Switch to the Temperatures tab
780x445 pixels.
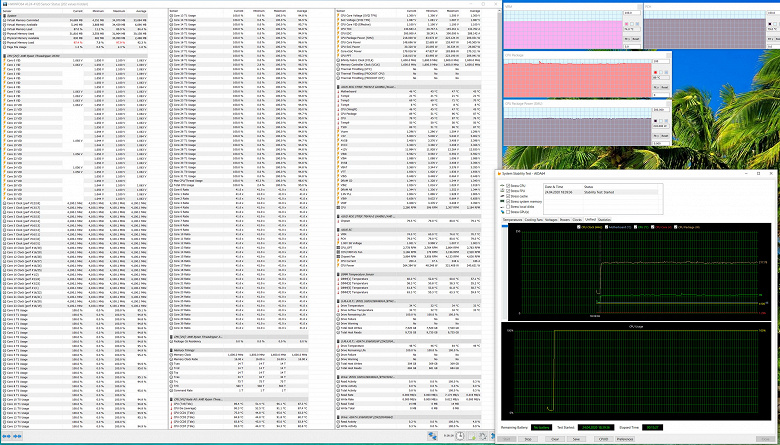[x=512, y=220]
